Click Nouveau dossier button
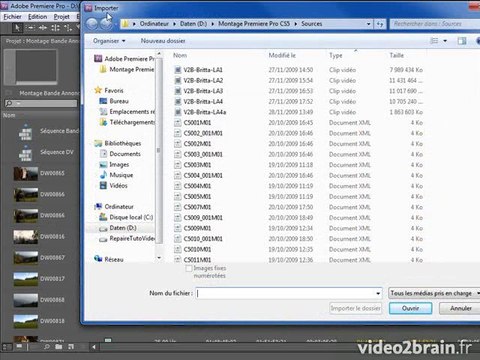Screen dimensions: 480x360 [163, 41]
